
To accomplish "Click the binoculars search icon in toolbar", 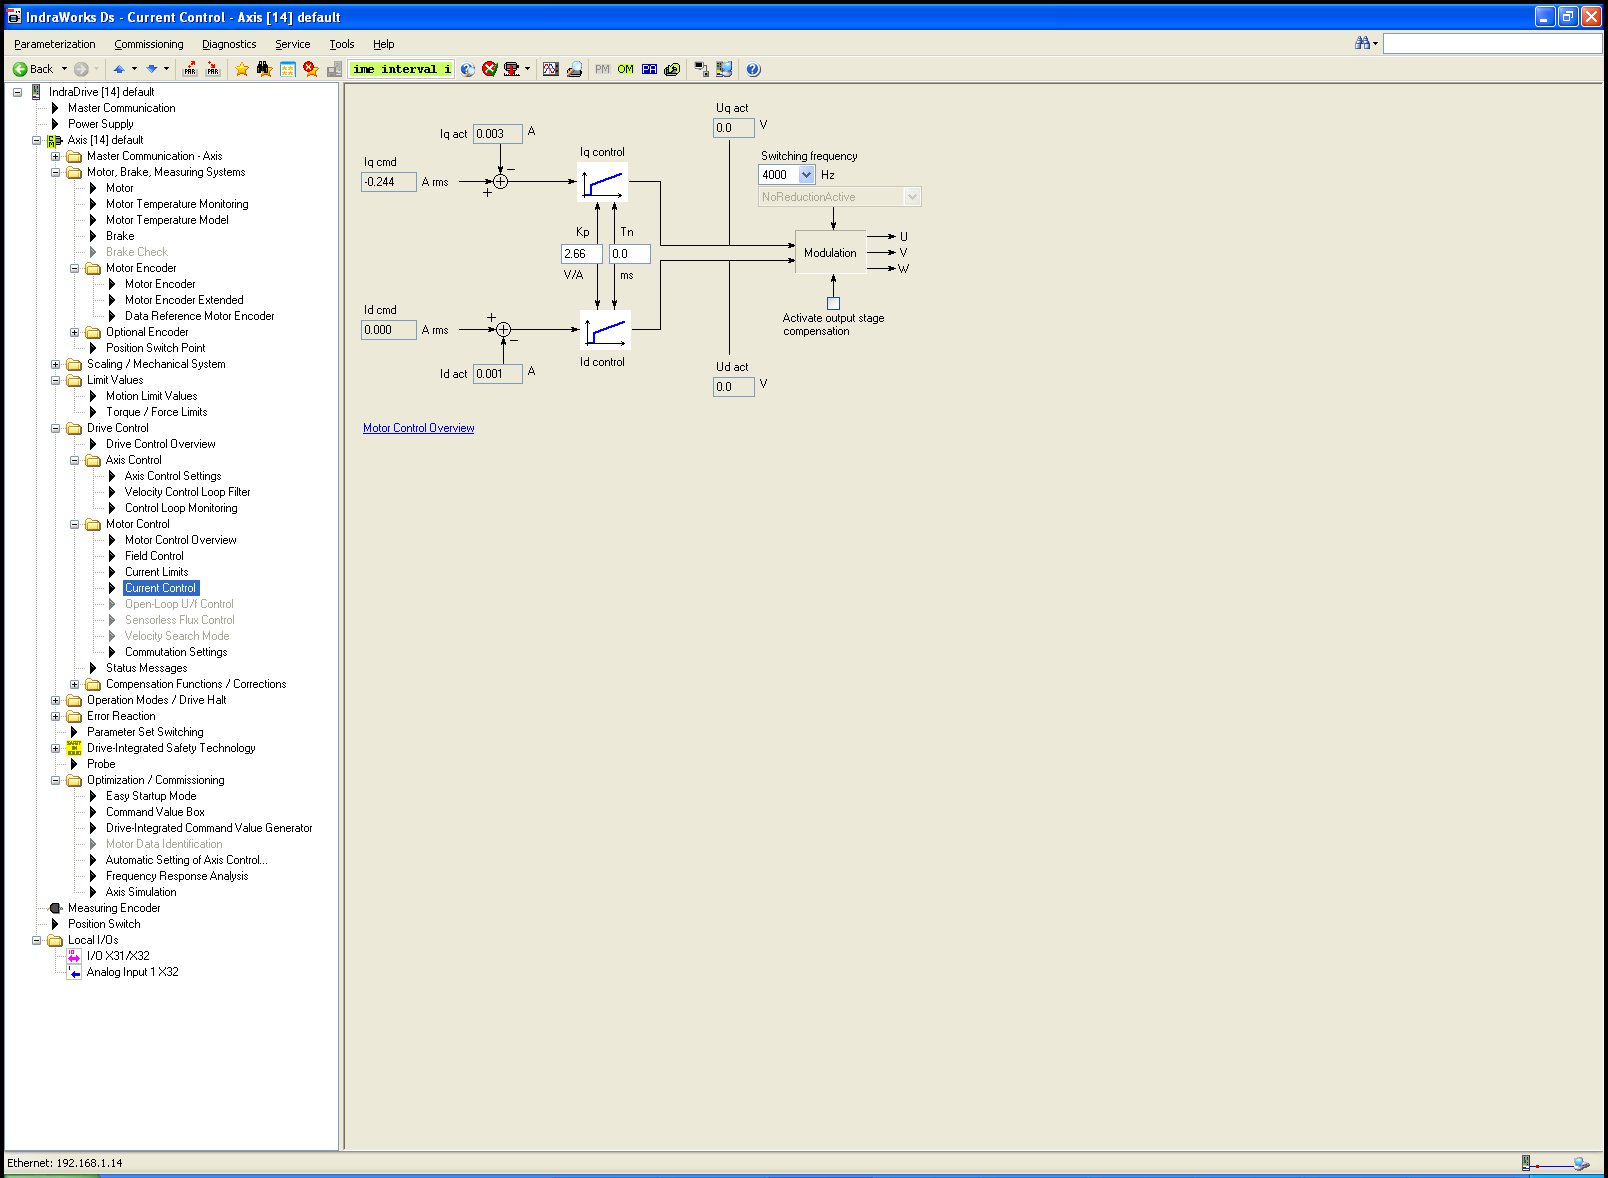I will [x=264, y=69].
